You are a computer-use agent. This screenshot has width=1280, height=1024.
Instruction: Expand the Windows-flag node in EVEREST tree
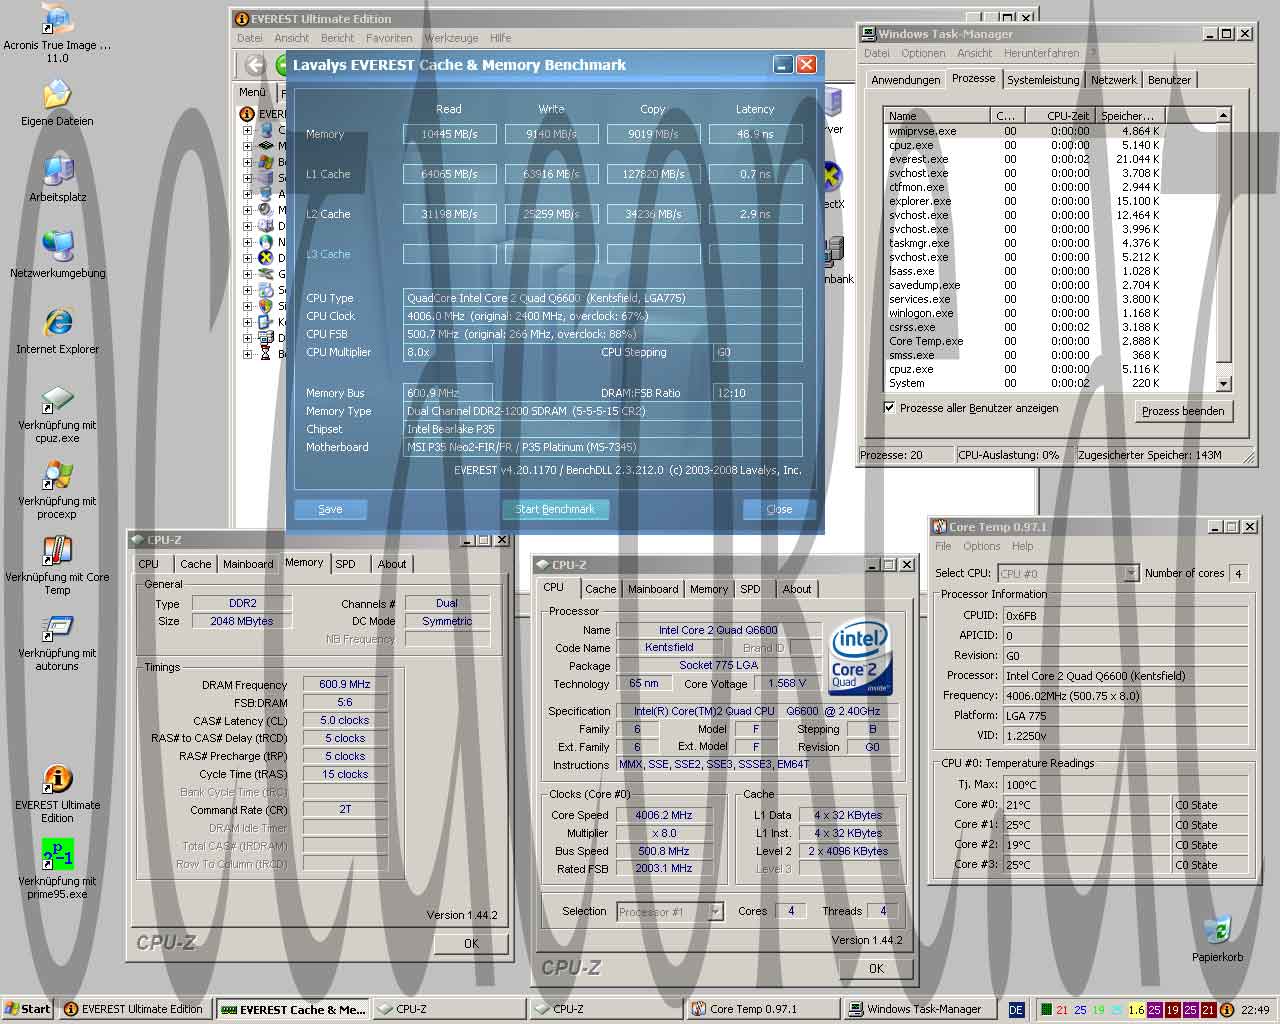247,162
